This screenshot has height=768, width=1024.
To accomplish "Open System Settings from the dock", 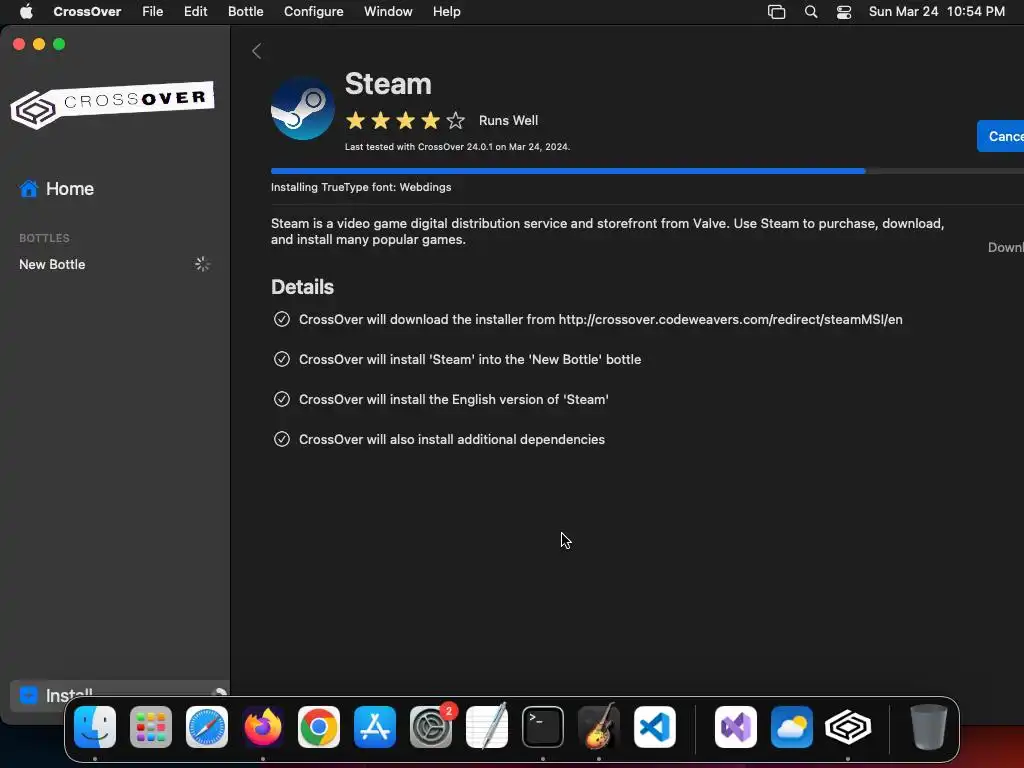I will [x=431, y=726].
